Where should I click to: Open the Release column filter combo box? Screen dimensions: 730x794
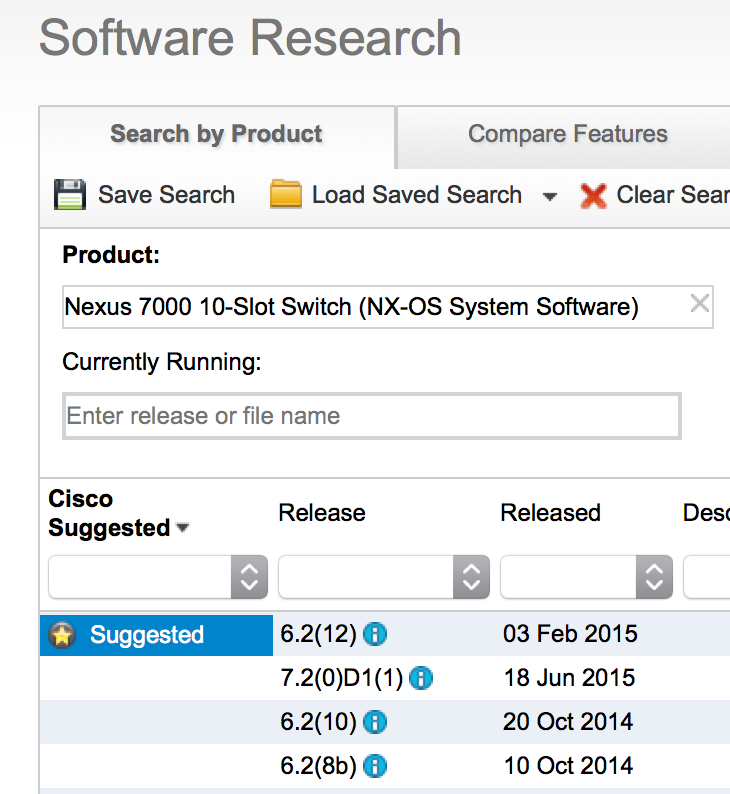[384, 577]
